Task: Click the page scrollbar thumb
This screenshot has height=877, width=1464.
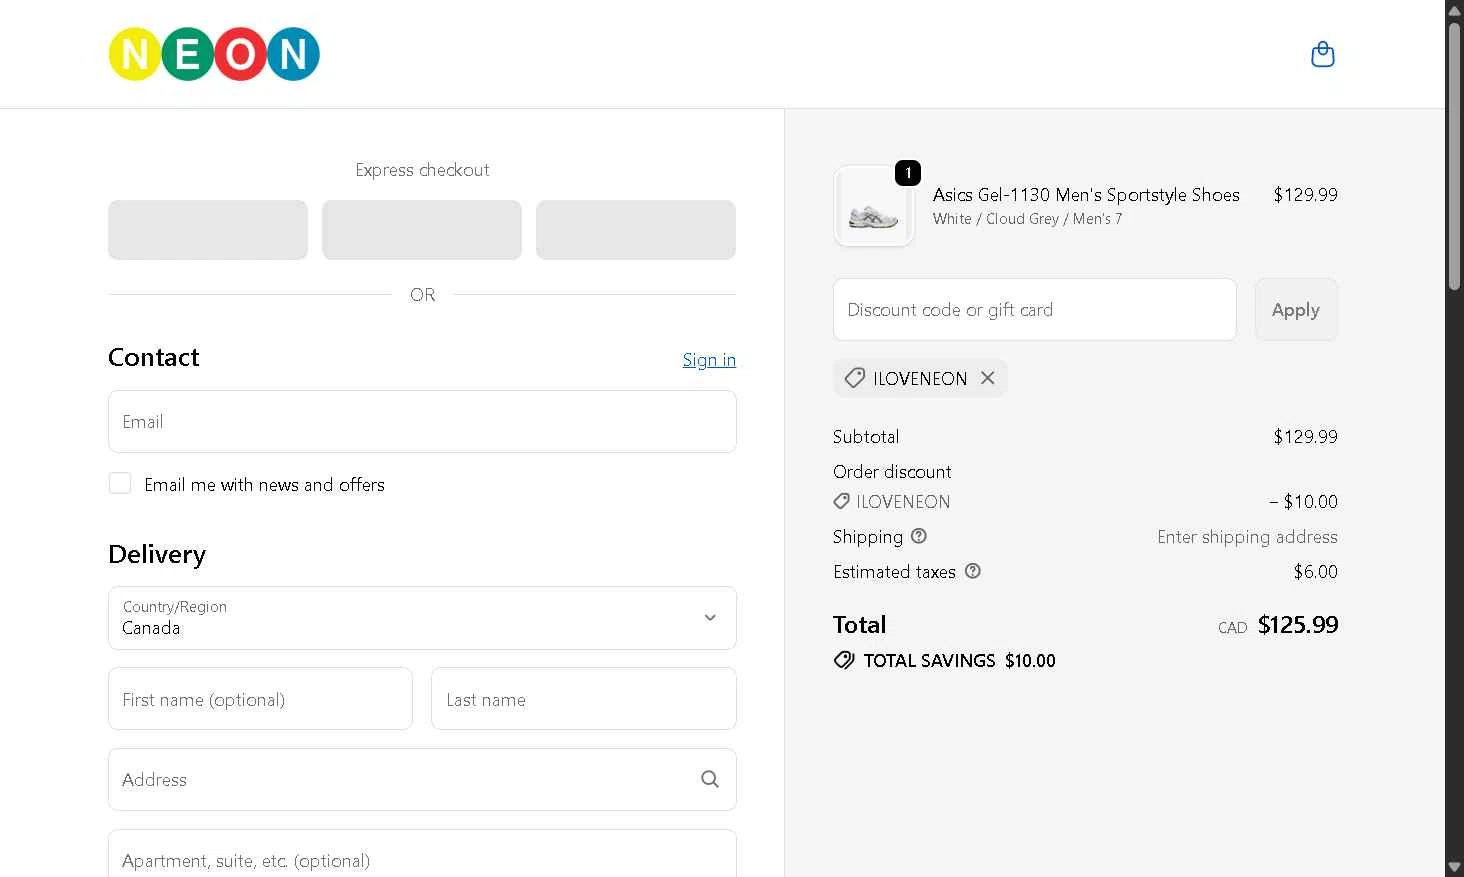Action: tap(1455, 155)
